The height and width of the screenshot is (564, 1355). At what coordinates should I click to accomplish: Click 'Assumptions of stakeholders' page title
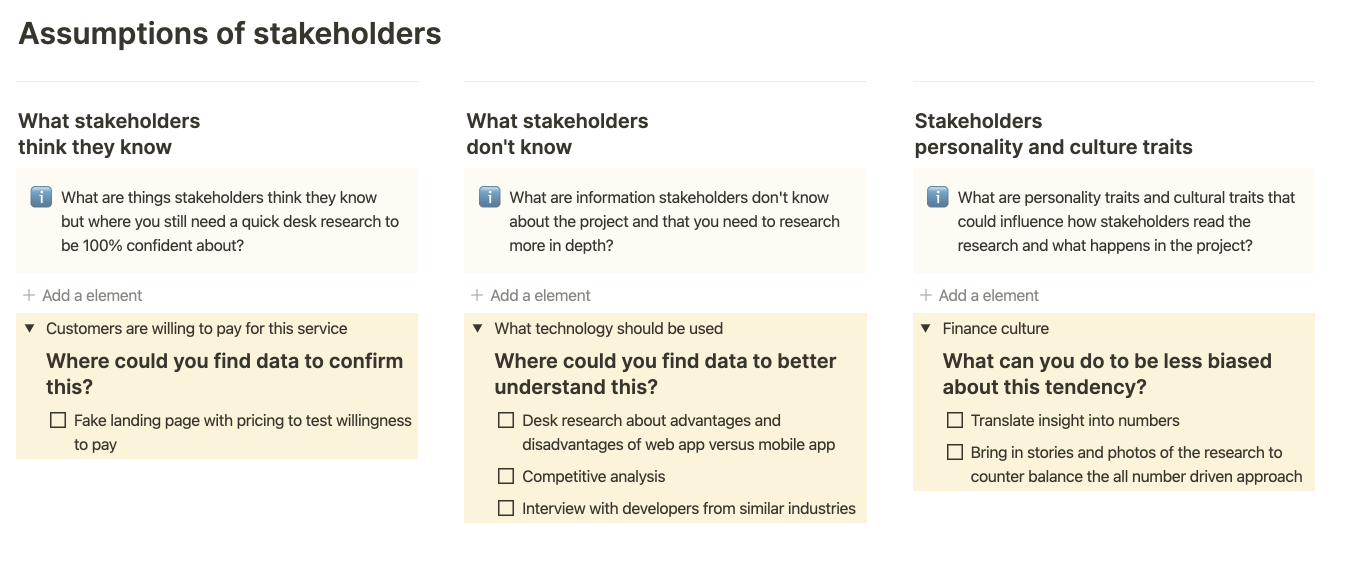pos(230,34)
